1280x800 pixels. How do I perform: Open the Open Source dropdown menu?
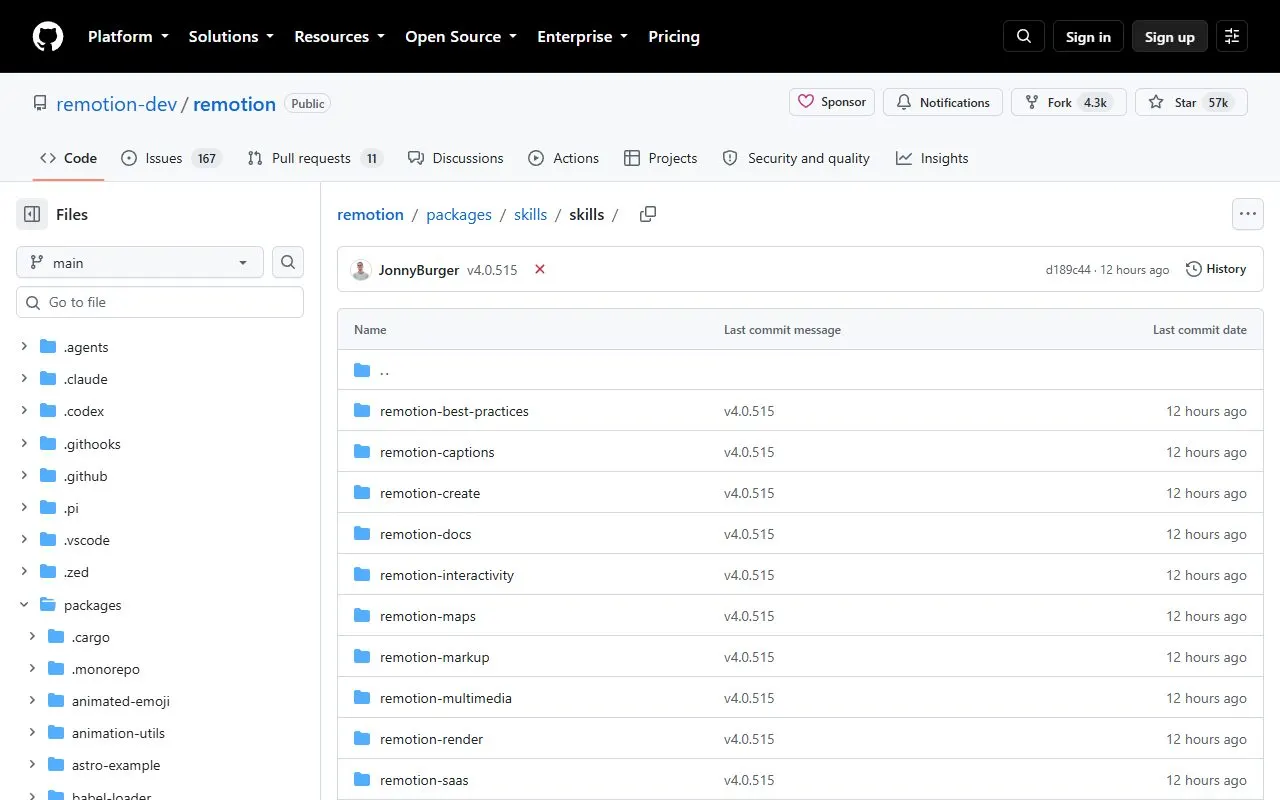coord(461,36)
